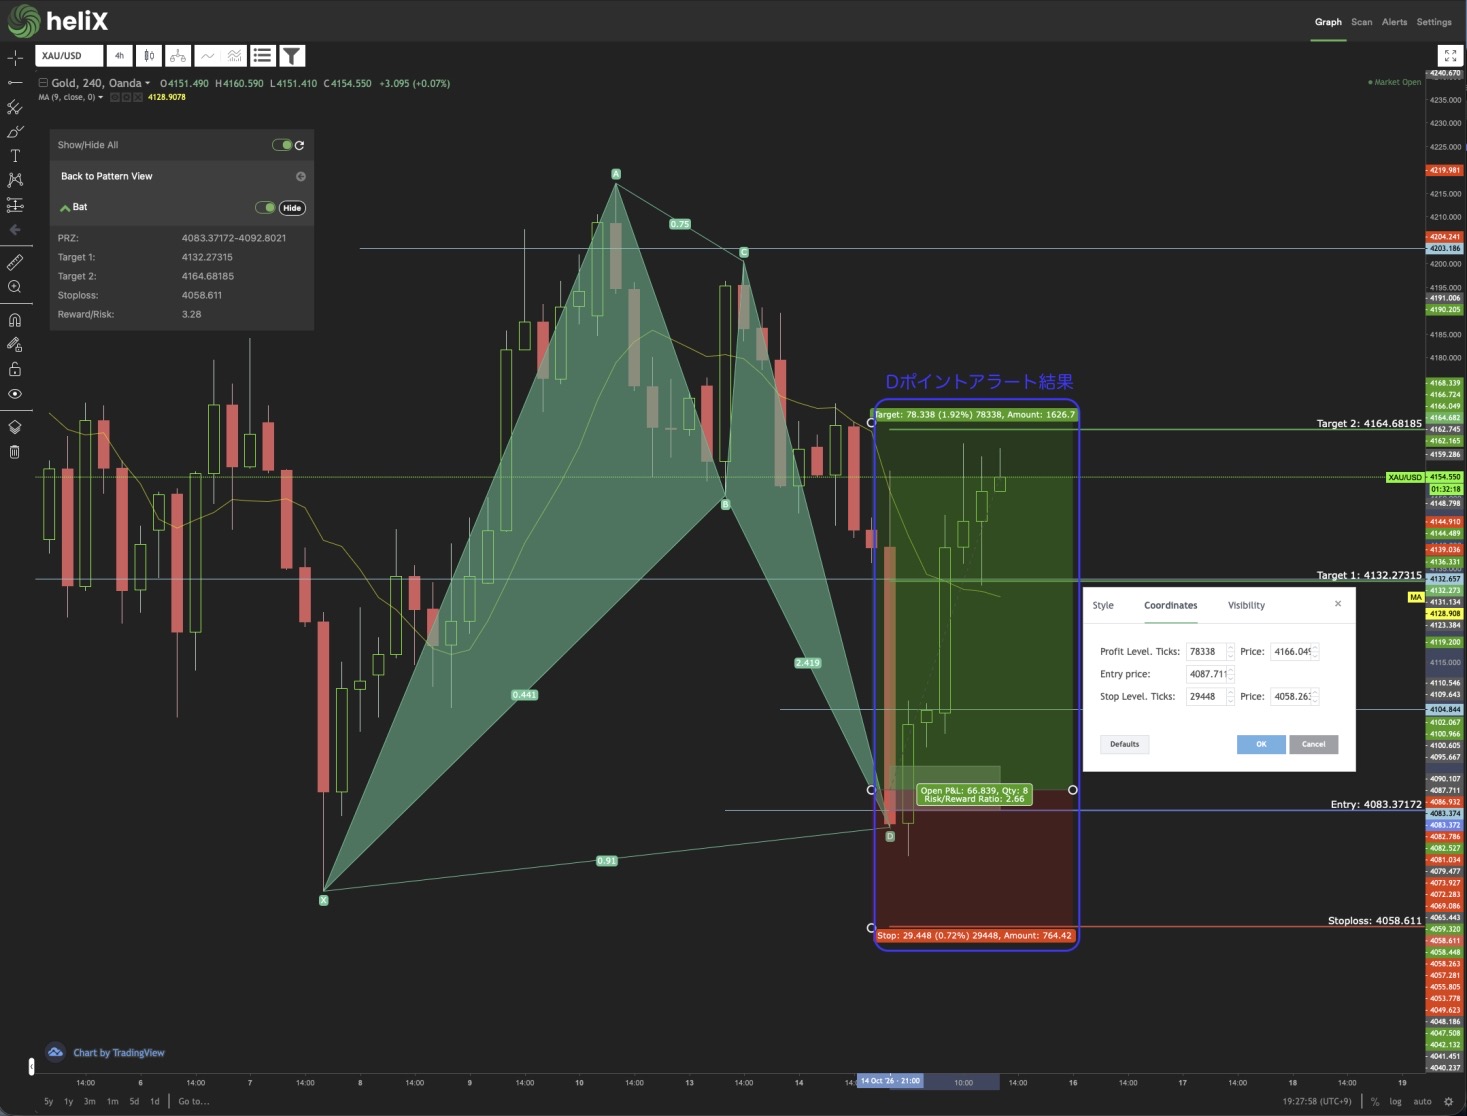Open the Alerts tab in header
1467x1116 pixels.
click(1394, 22)
